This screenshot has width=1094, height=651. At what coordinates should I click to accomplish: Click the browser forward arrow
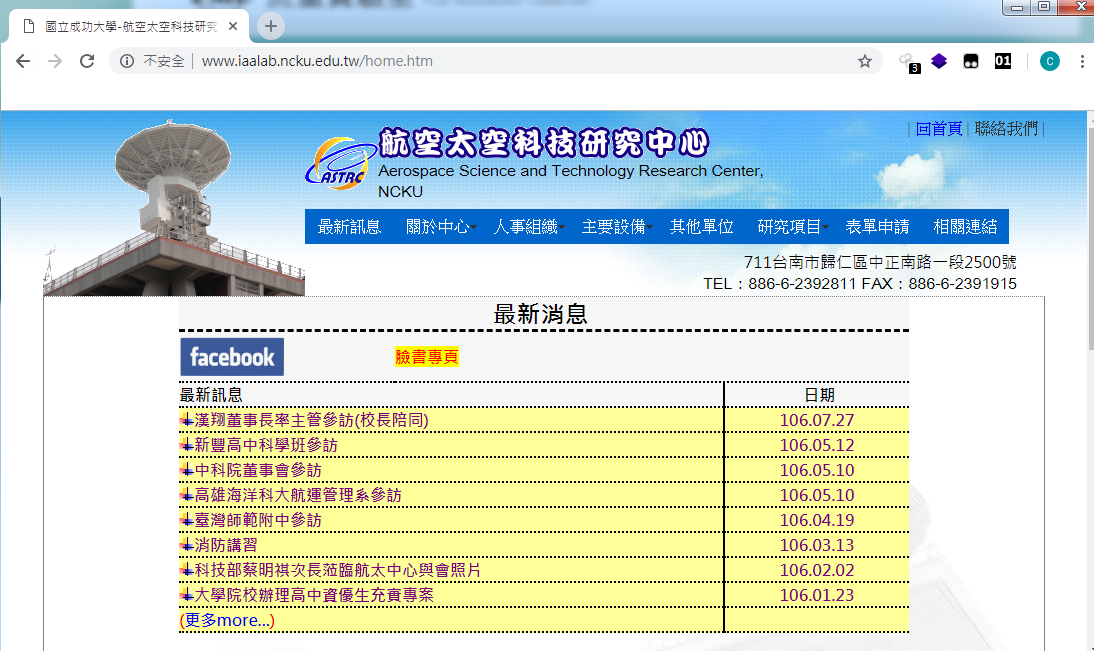54,61
